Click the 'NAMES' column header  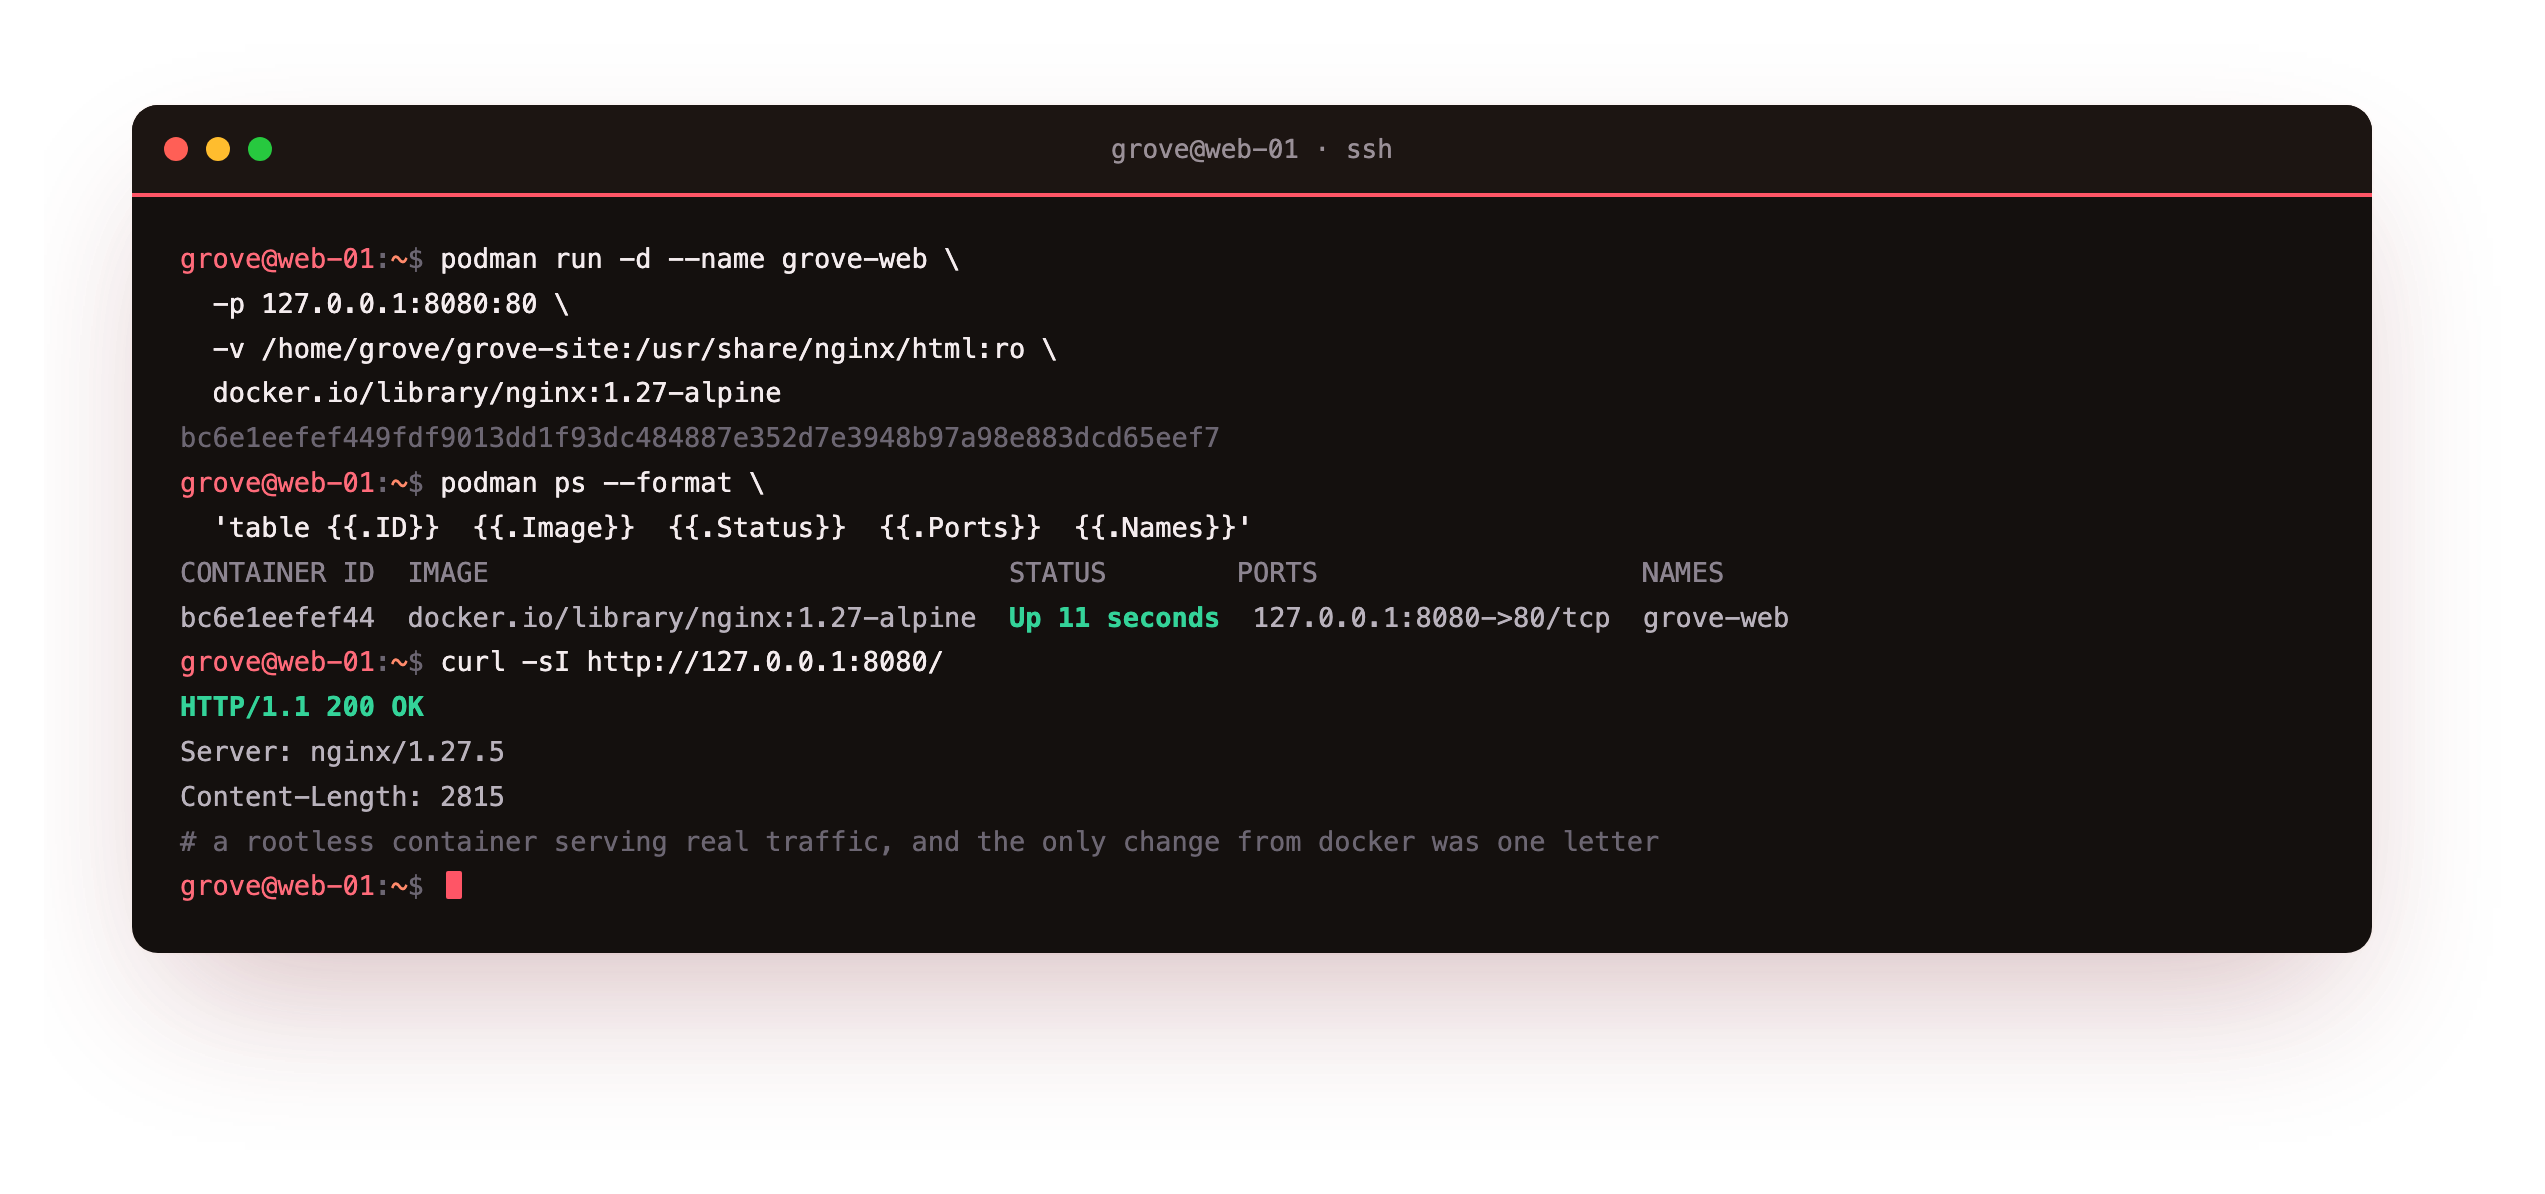pyautogui.click(x=1682, y=573)
